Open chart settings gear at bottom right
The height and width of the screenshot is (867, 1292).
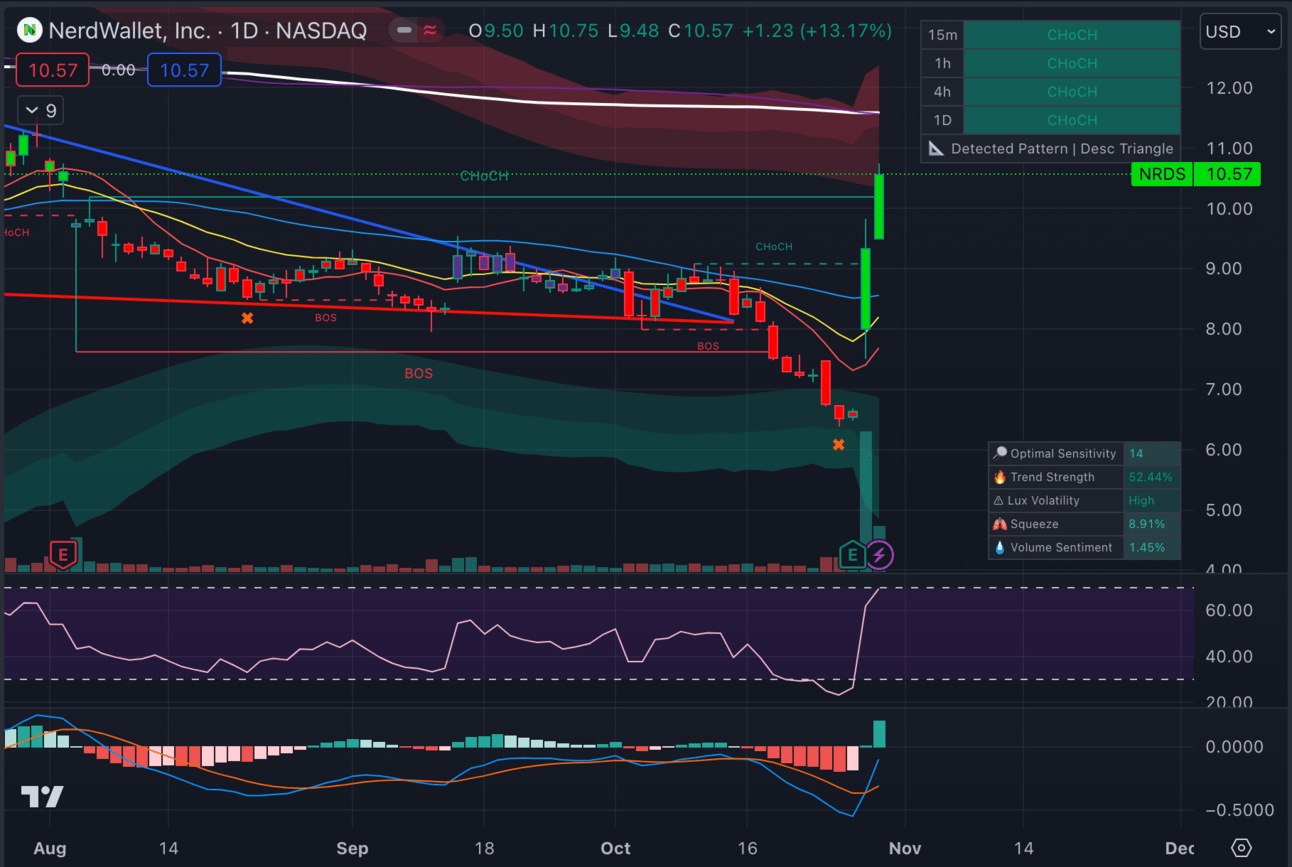(x=1241, y=847)
